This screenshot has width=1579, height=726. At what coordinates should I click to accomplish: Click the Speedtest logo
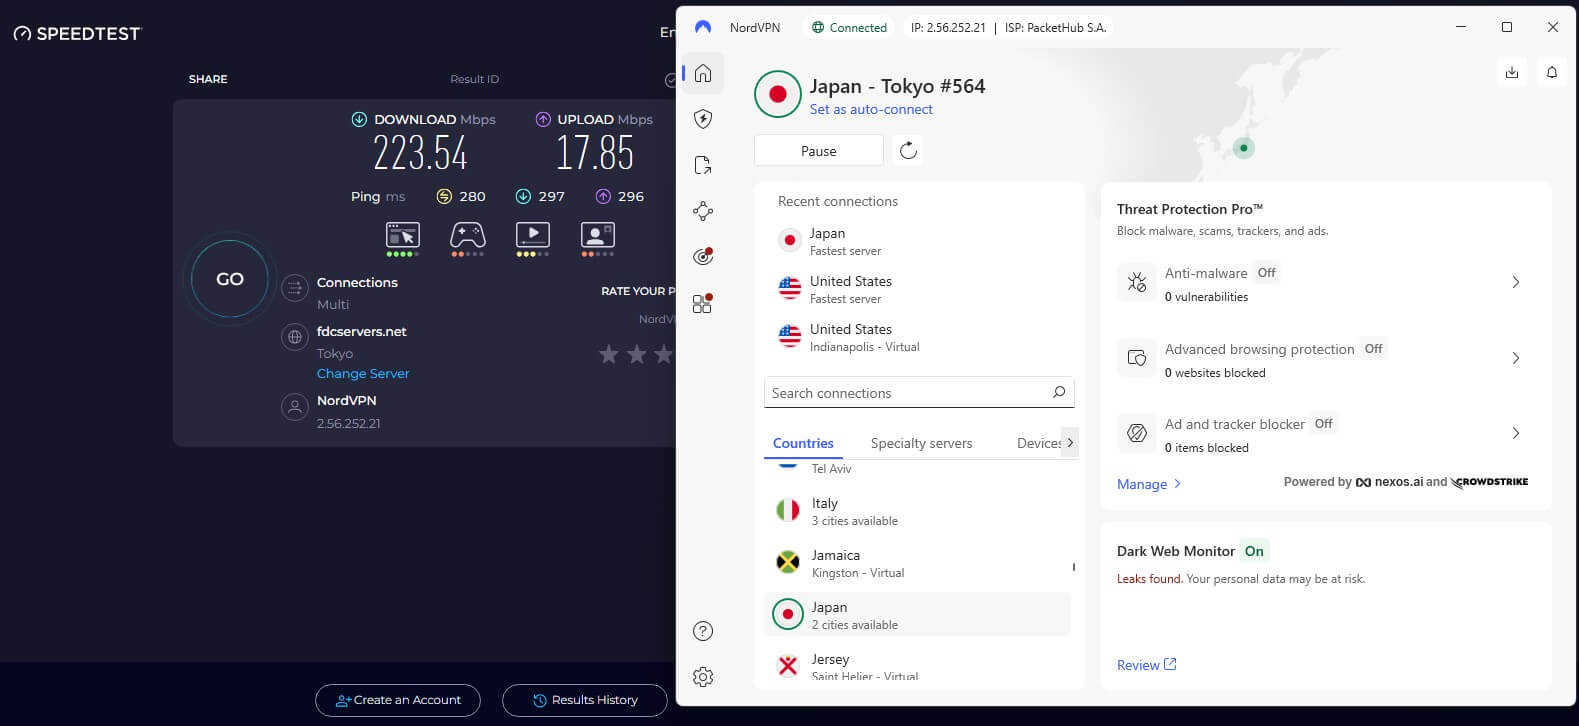(x=78, y=33)
